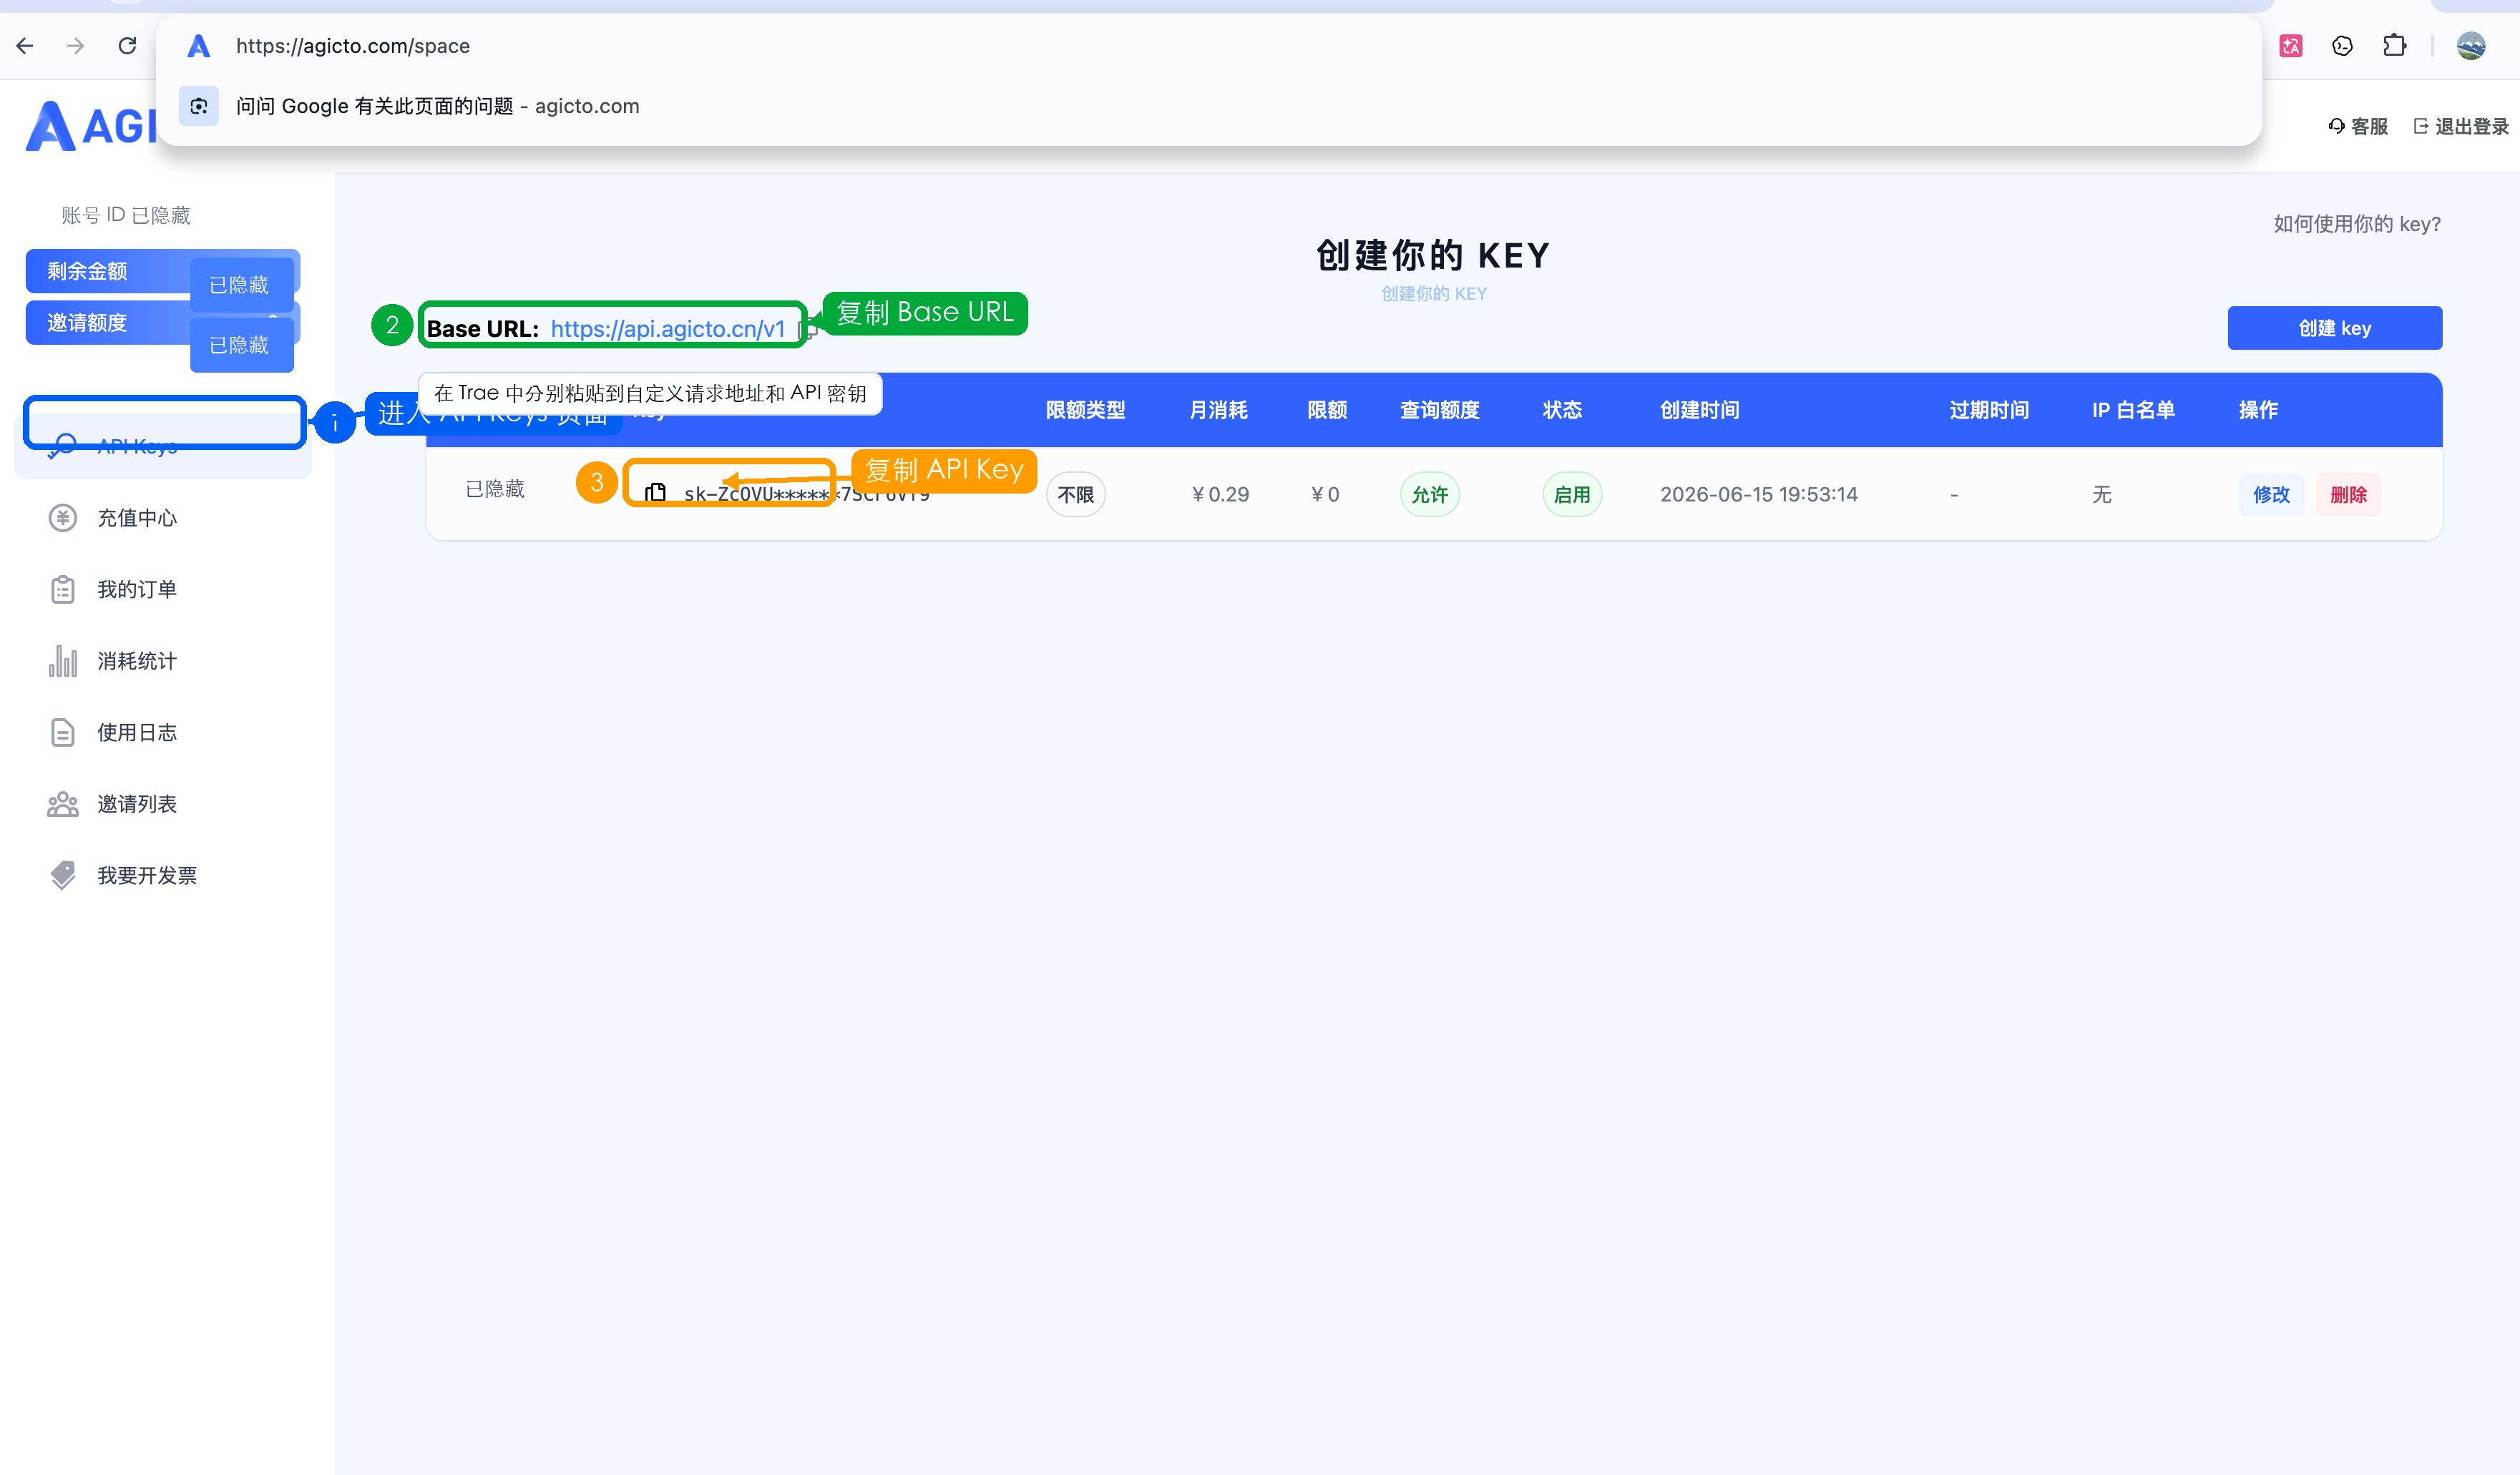Click the 邀请额度 invitation quota card
Image resolution: width=2520 pixels, height=1475 pixels.
tap(163, 322)
